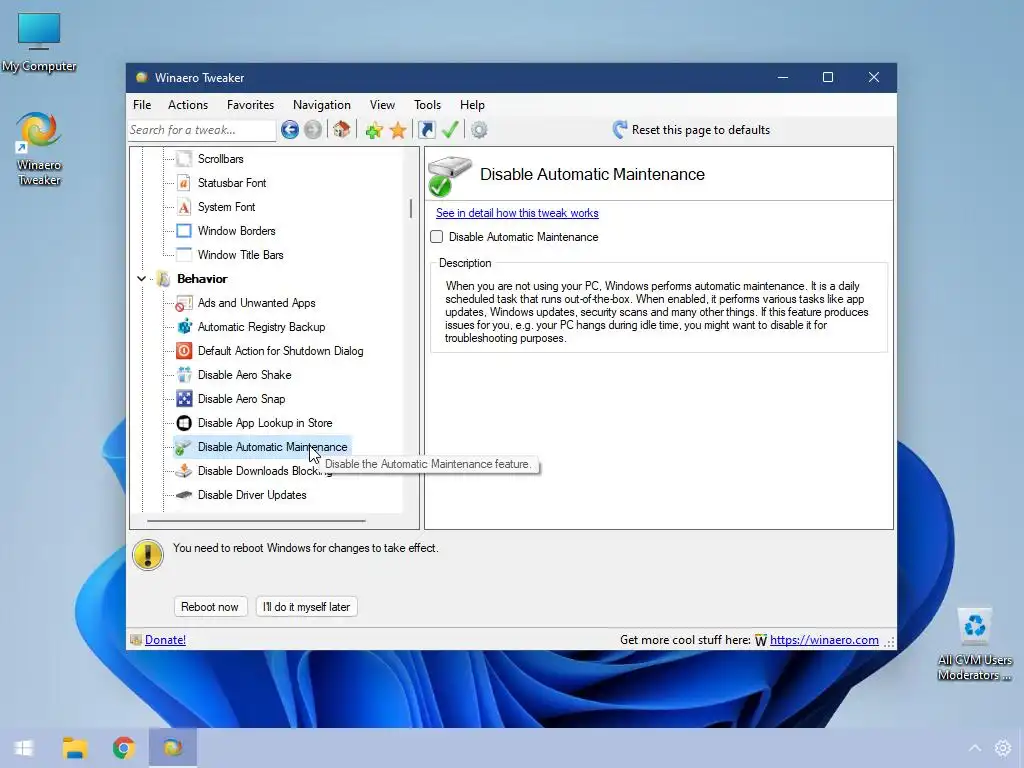Click the Default Action for Shutdown Dialog icon

184,351
